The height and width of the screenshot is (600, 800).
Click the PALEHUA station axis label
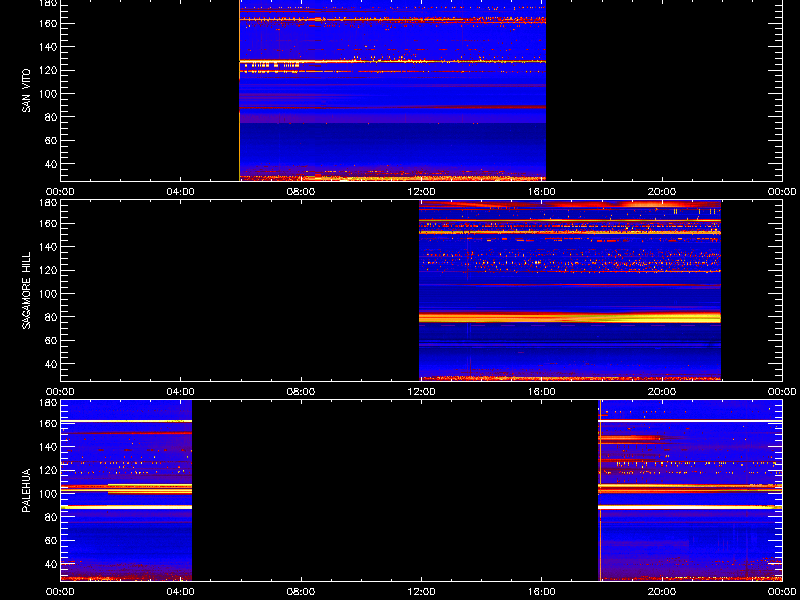27,490
